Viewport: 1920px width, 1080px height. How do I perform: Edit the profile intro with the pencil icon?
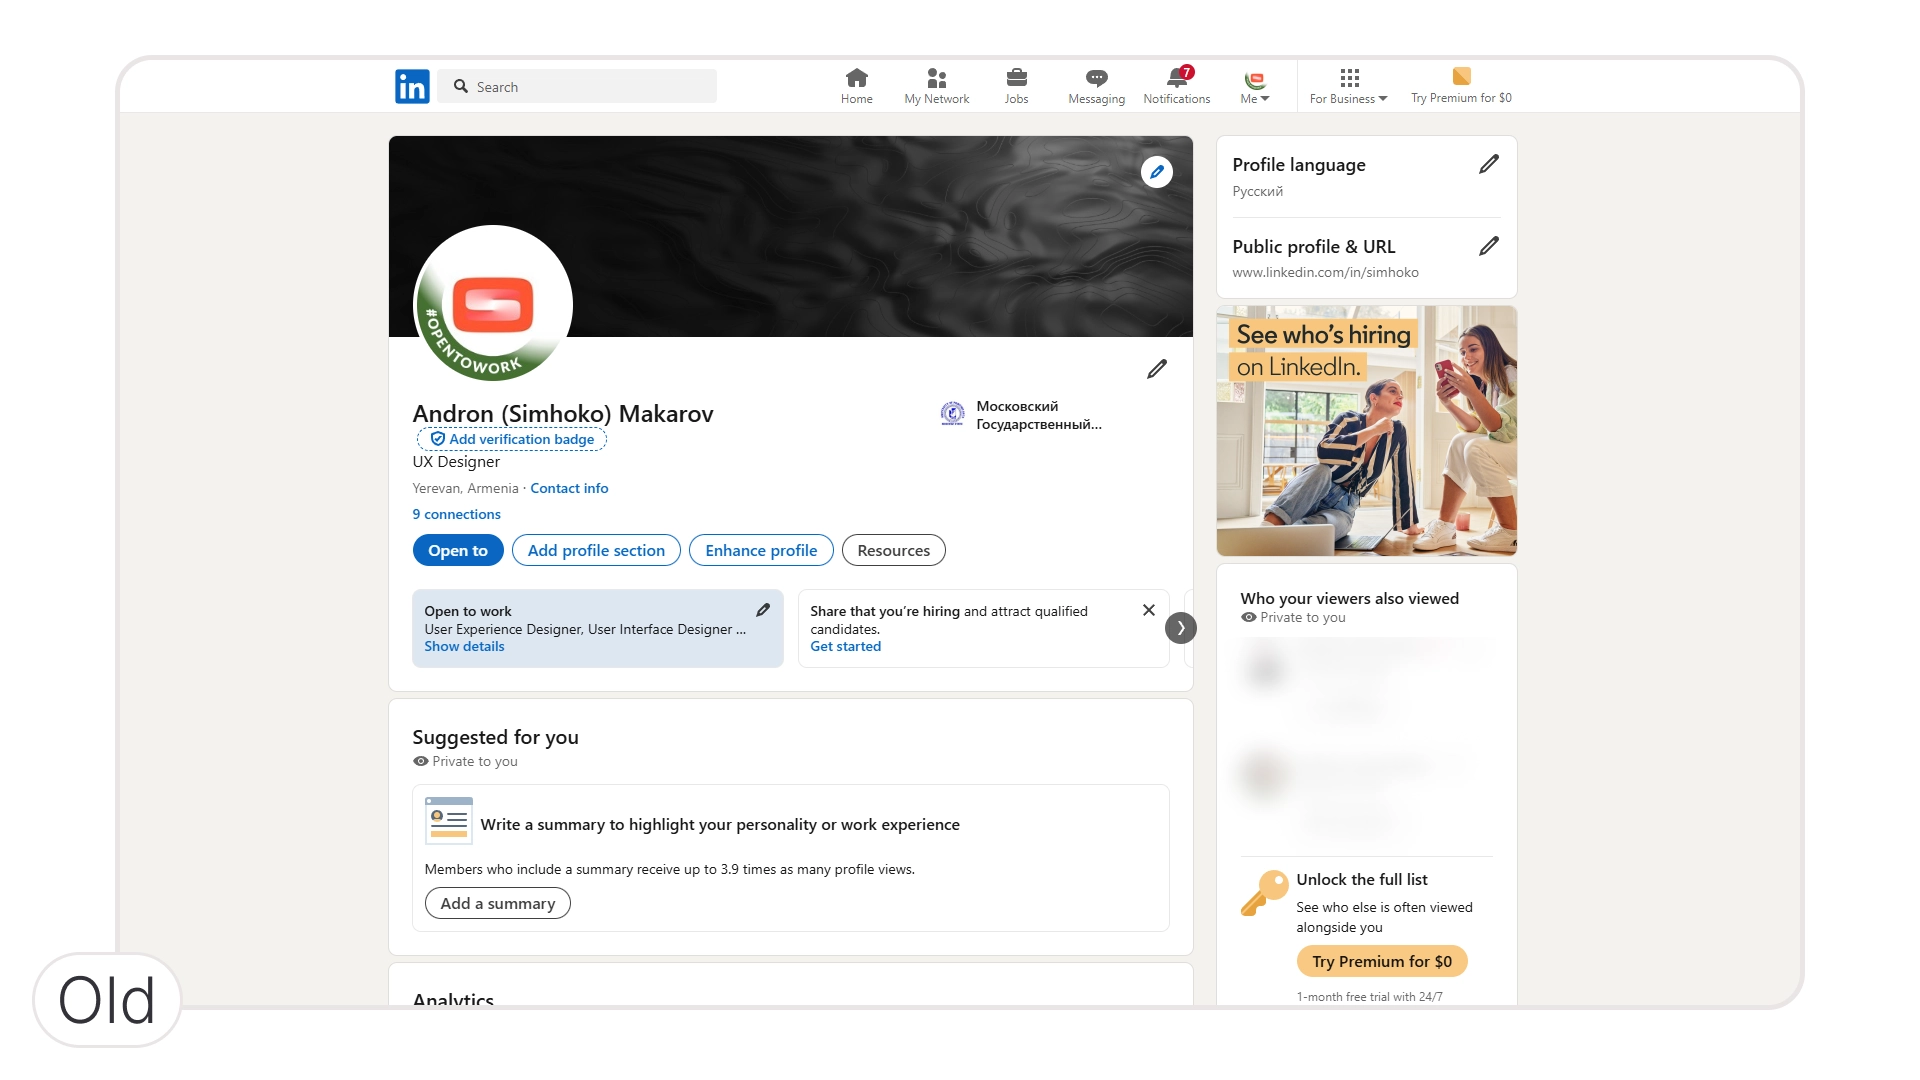1156,369
